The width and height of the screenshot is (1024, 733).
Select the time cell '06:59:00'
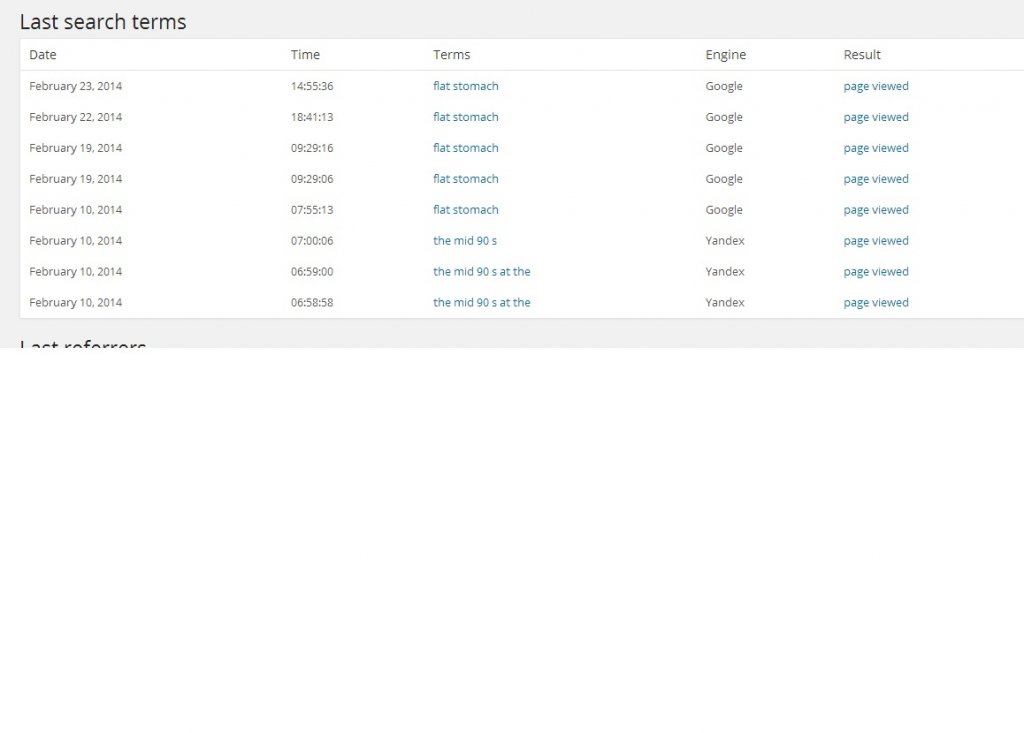[312, 271]
